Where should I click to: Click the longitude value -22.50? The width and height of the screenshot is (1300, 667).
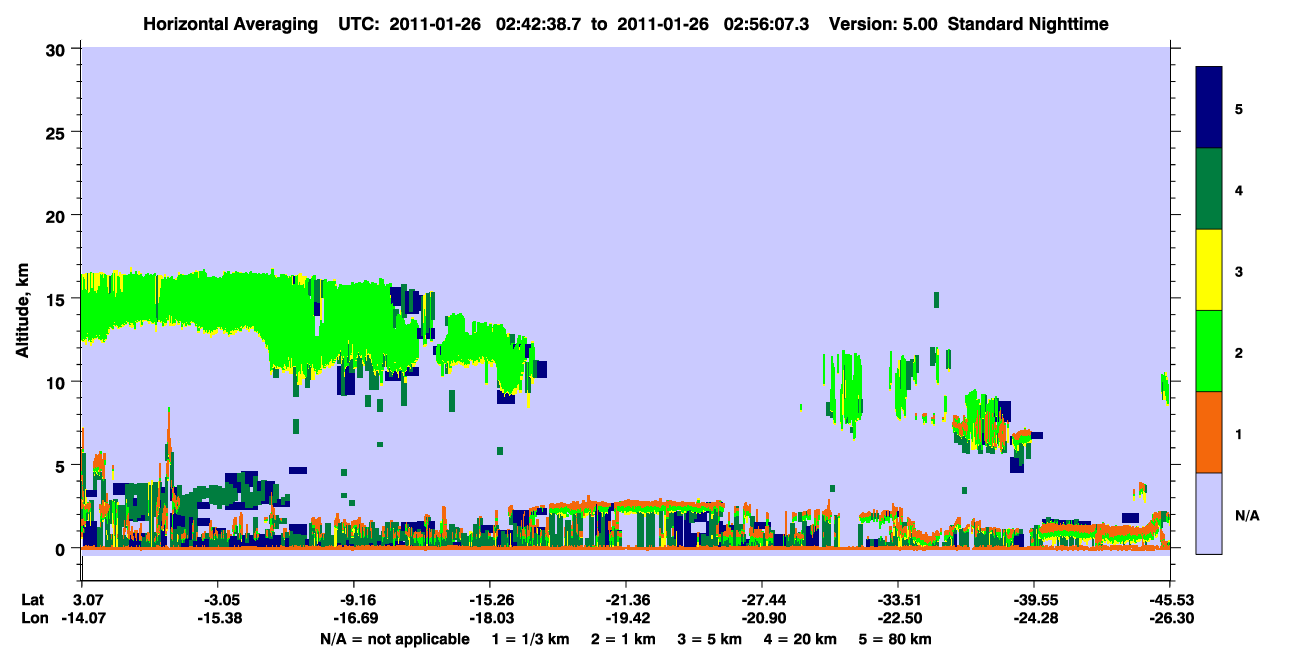(897, 619)
